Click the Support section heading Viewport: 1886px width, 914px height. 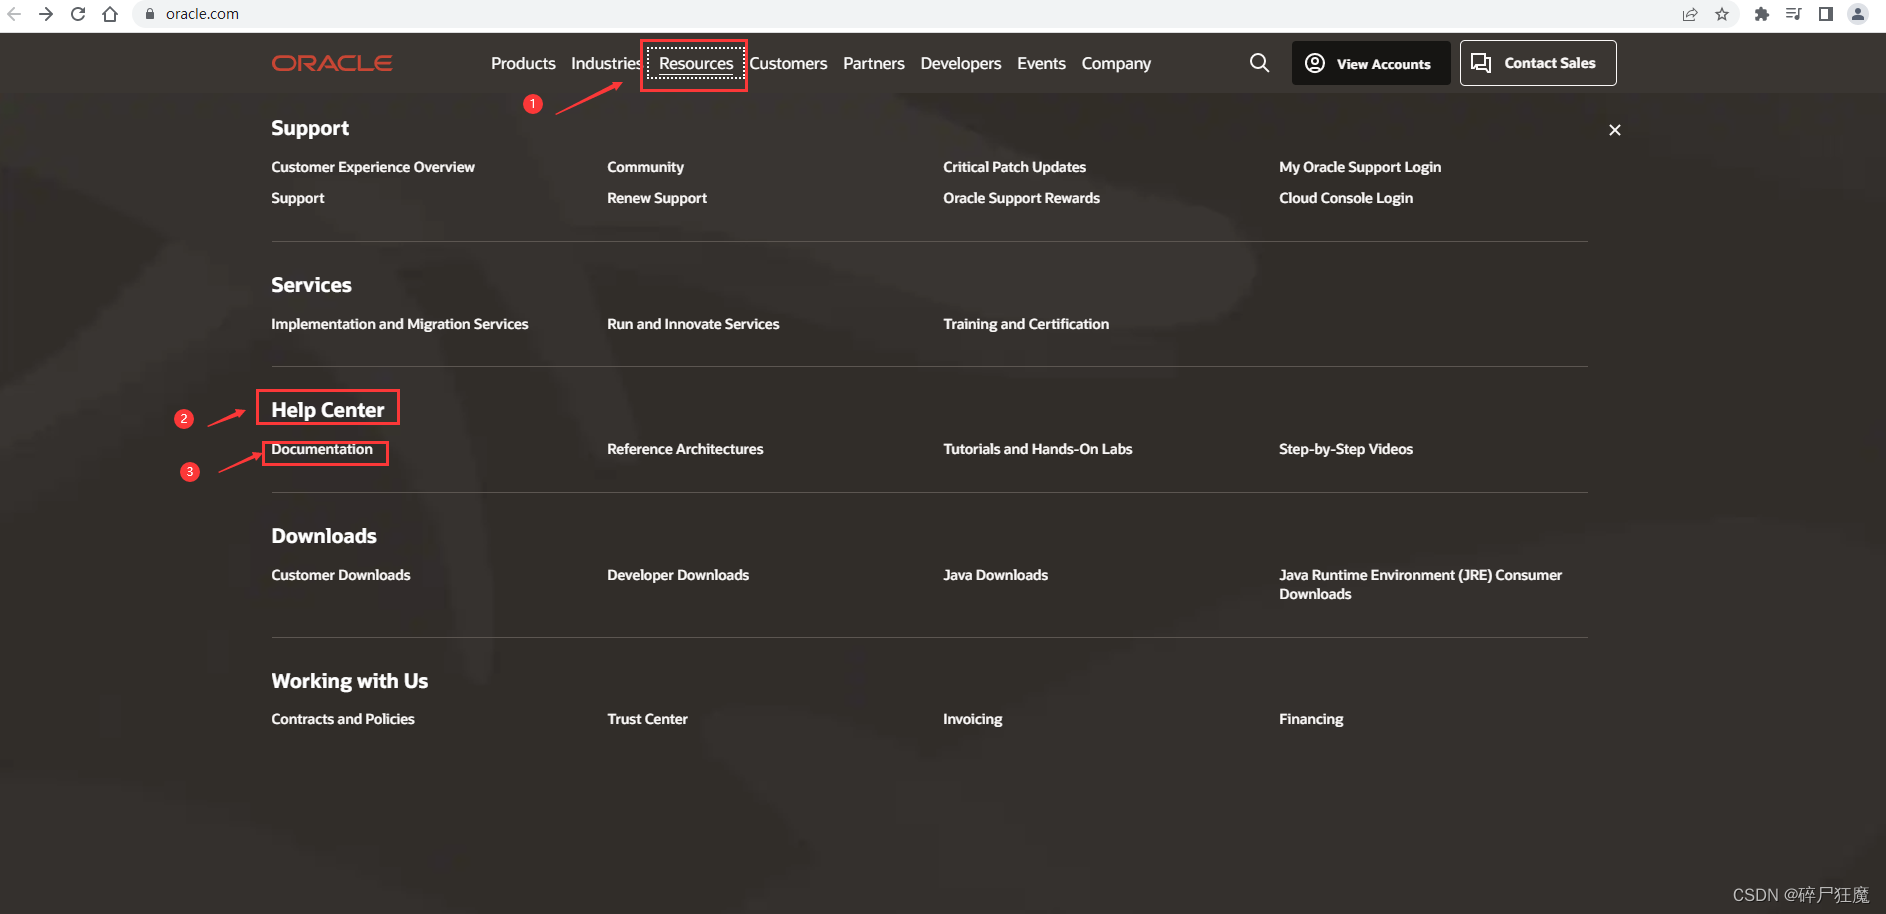point(310,128)
